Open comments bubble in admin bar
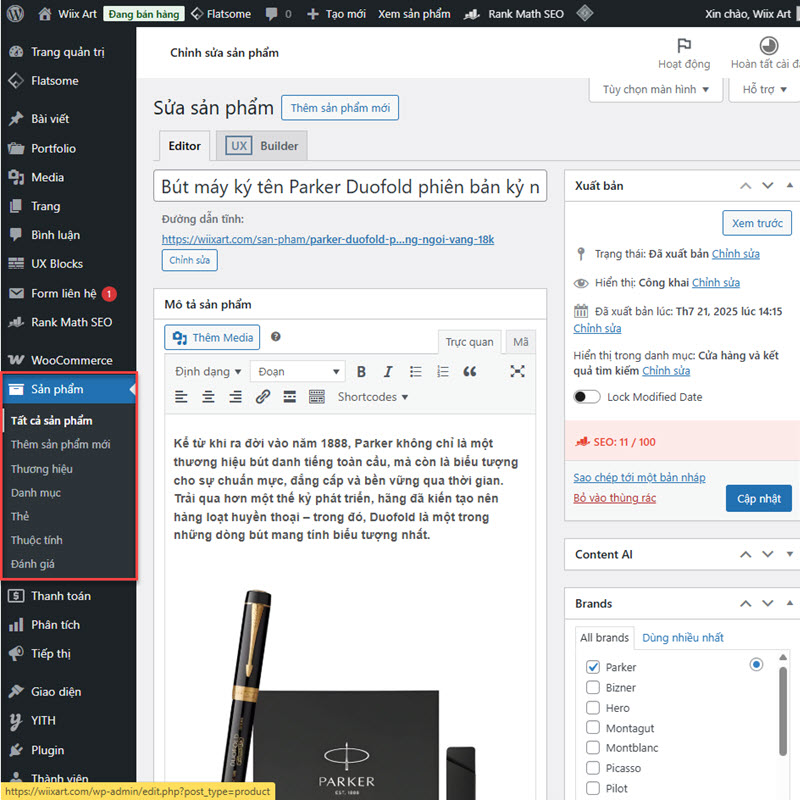This screenshot has height=800, width=800. coord(279,14)
